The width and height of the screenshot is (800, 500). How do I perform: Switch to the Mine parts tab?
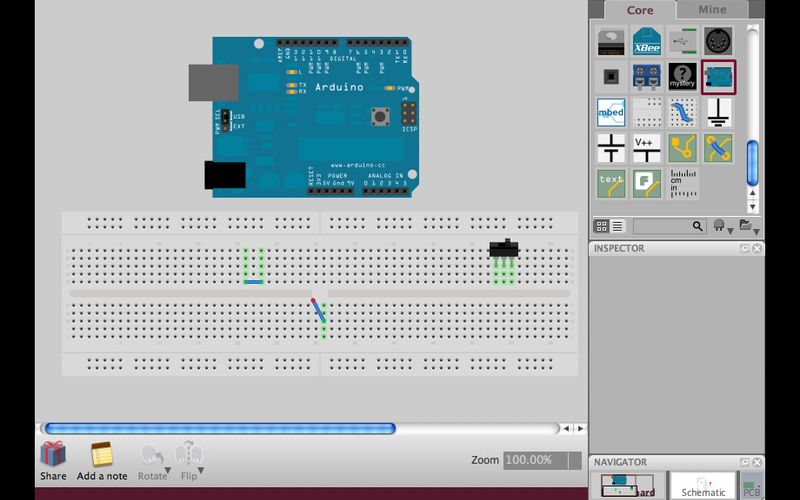click(x=712, y=9)
